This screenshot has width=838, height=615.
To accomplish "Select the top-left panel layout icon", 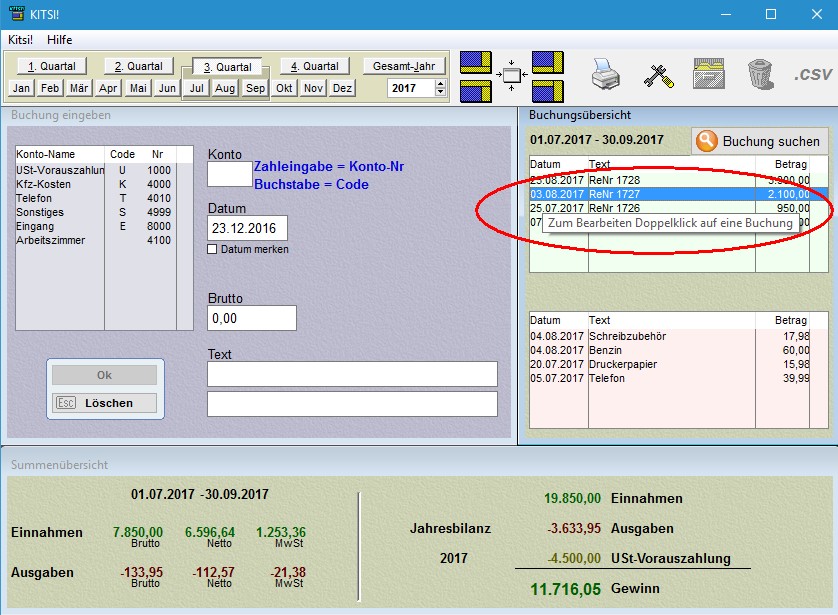I will click(476, 63).
